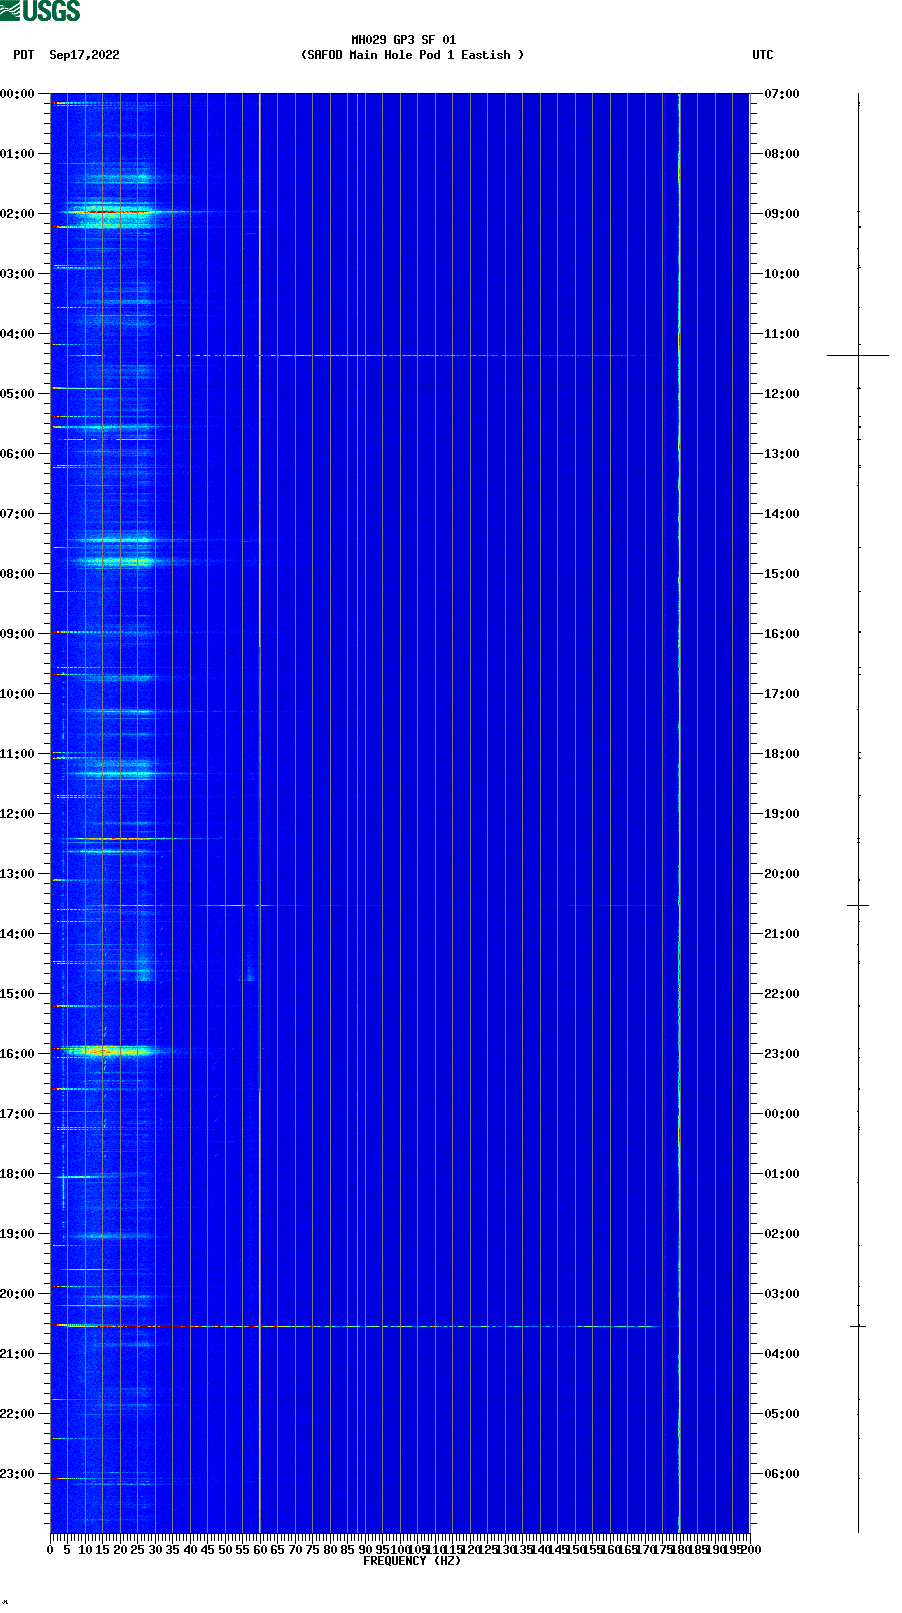Image resolution: width=902 pixels, height=1613 pixels.
Task: Click 08:00 on the PDT axis
Action: [x=18, y=574]
